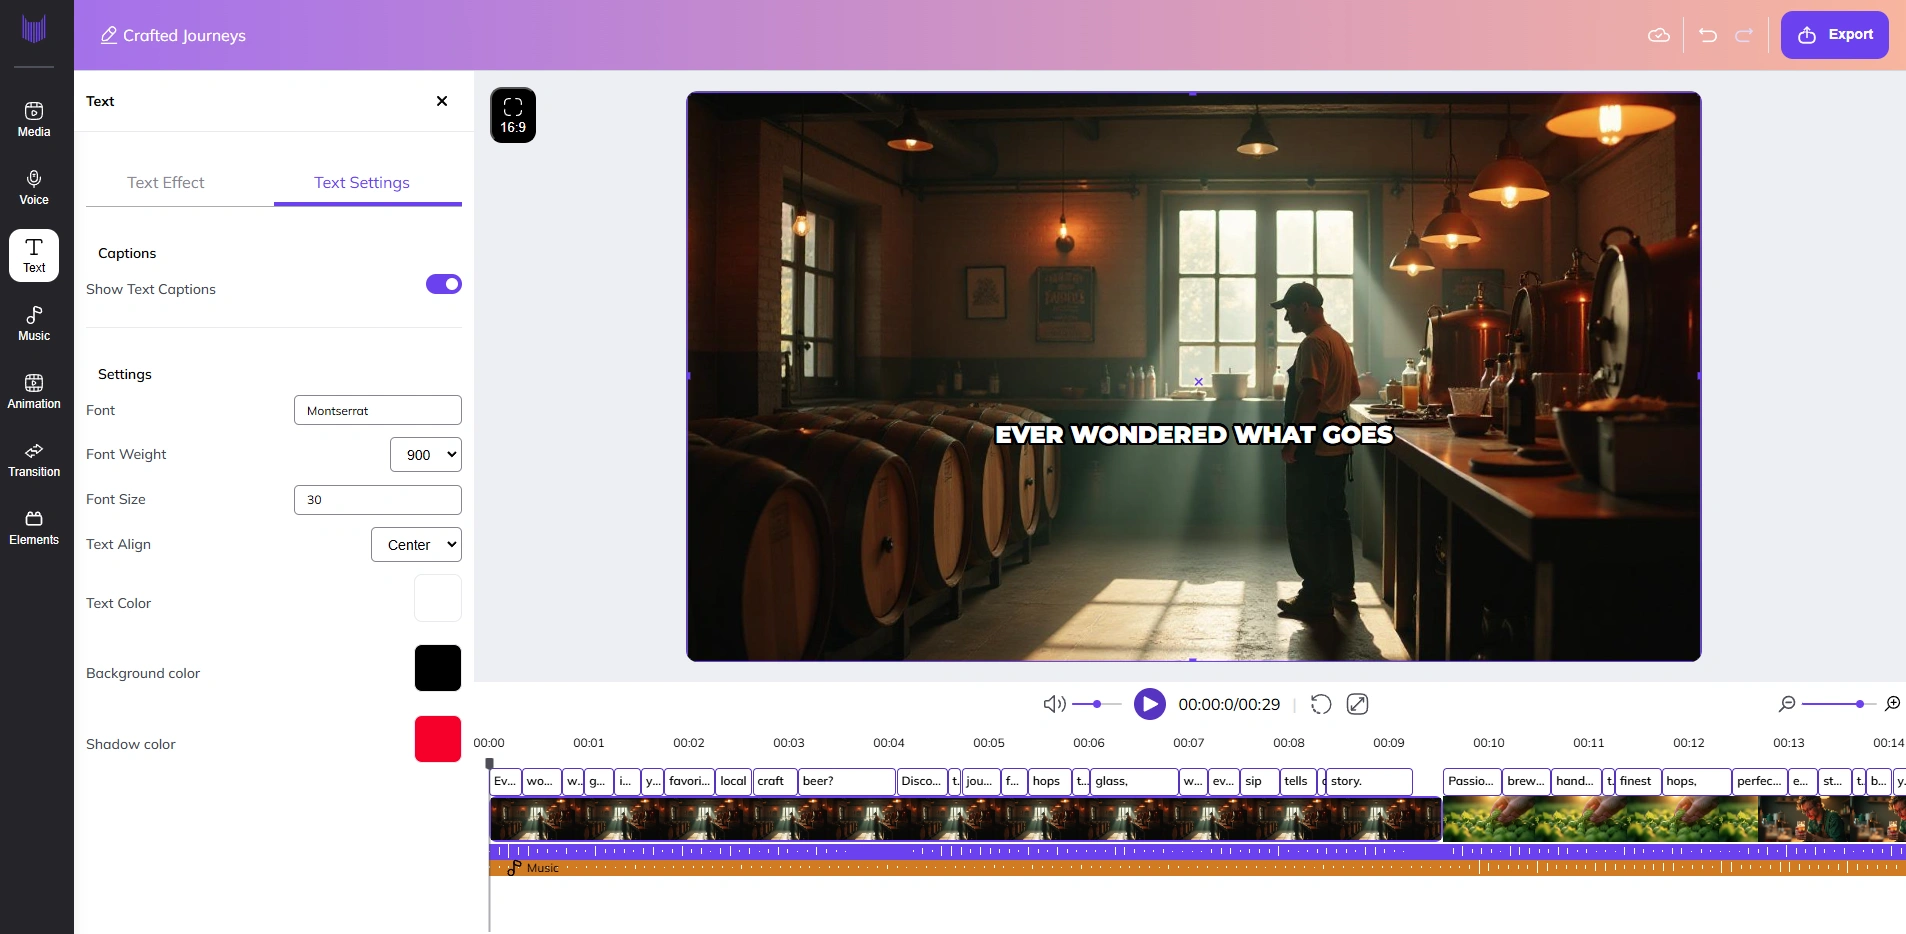This screenshot has width=1906, height=934.
Task: Change the 16:9 aspect ratio
Action: coord(513,115)
